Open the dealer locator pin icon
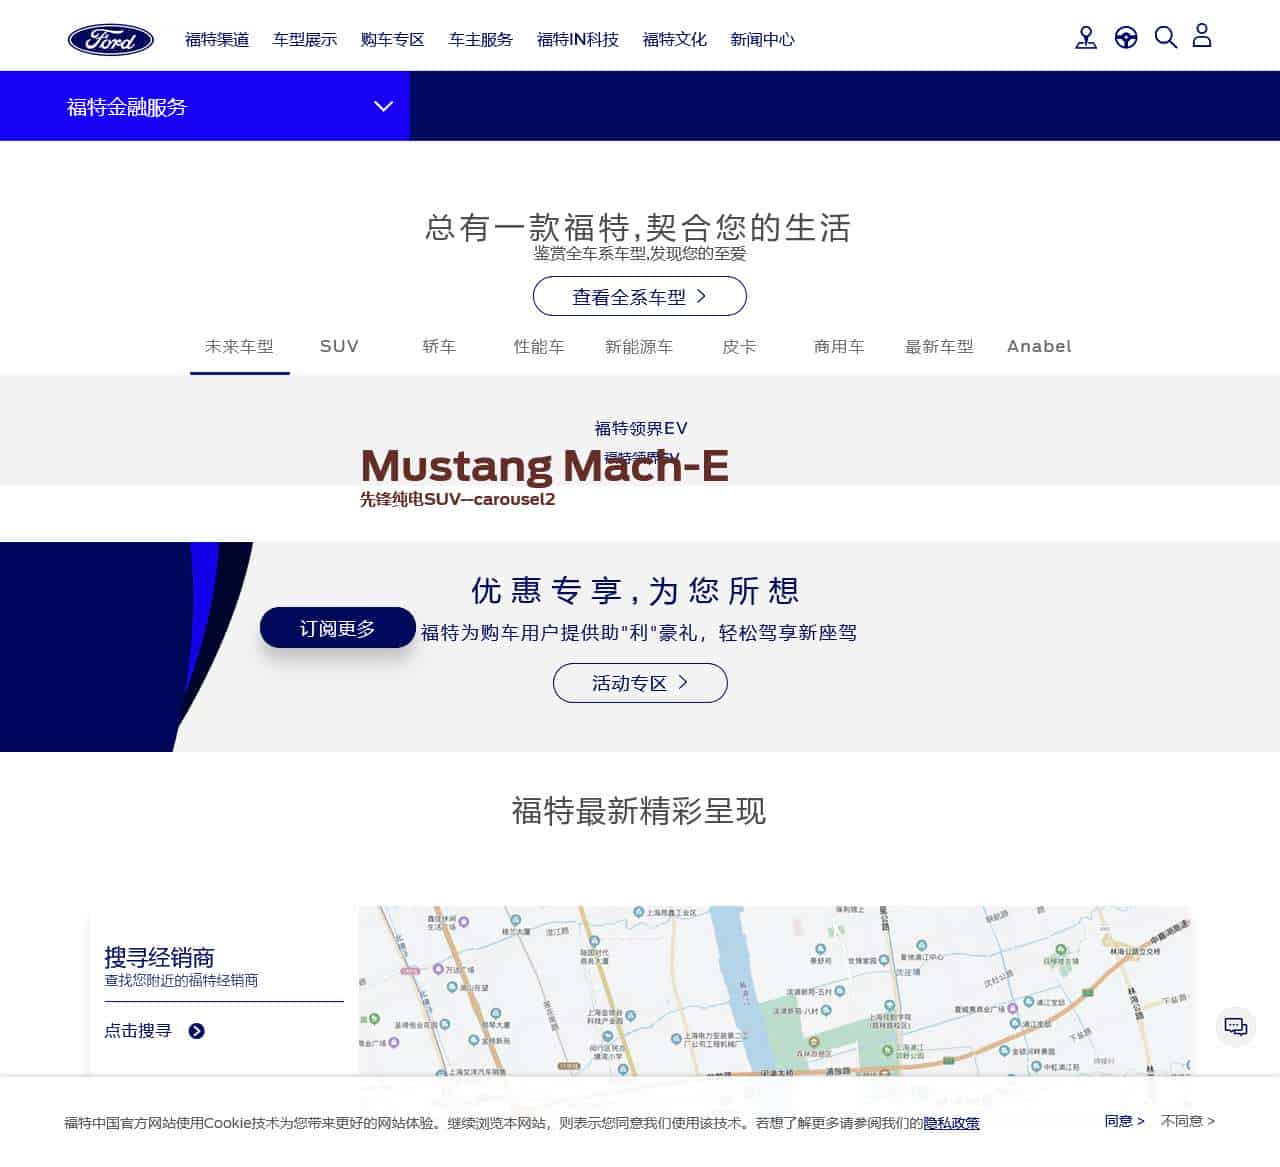The width and height of the screenshot is (1280, 1167). click(1086, 38)
